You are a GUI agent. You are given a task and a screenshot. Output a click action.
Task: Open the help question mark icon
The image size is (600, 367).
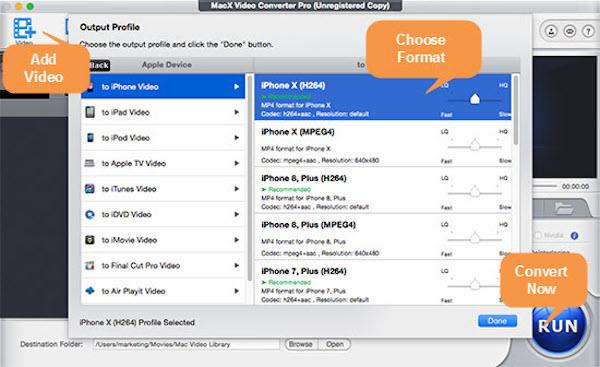pos(588,31)
